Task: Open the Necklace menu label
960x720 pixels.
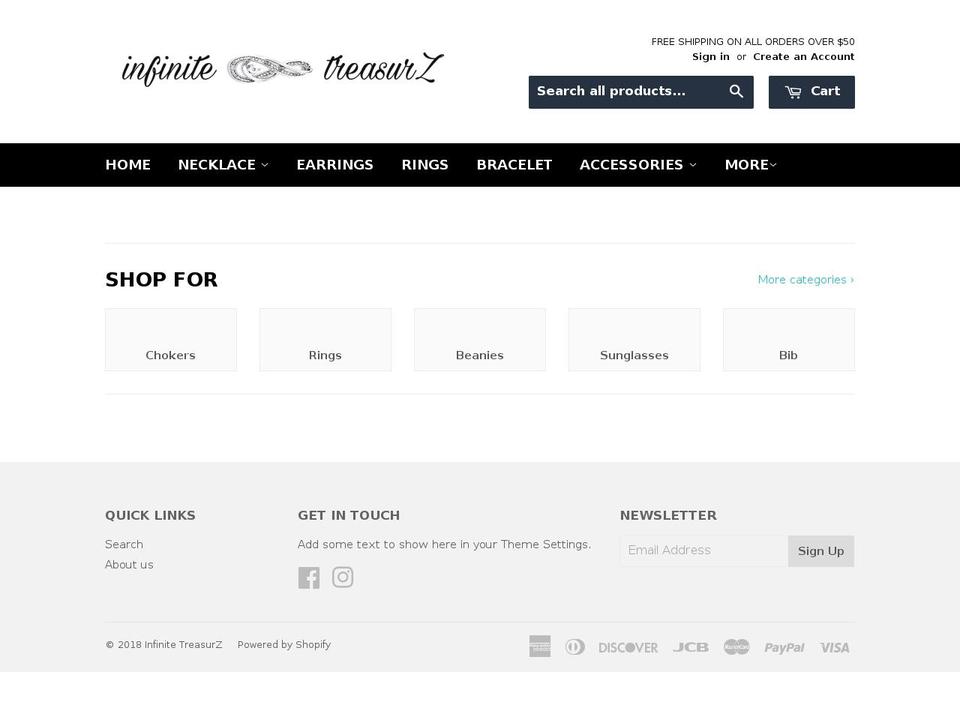Action: click(x=217, y=165)
